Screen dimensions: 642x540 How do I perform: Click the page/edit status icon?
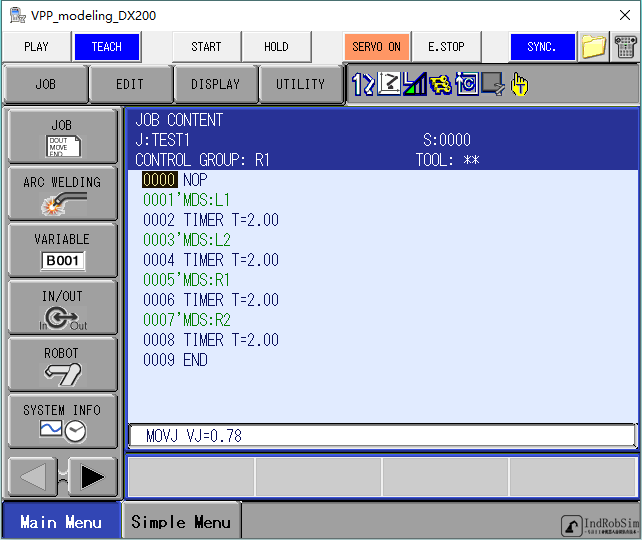pos(493,84)
